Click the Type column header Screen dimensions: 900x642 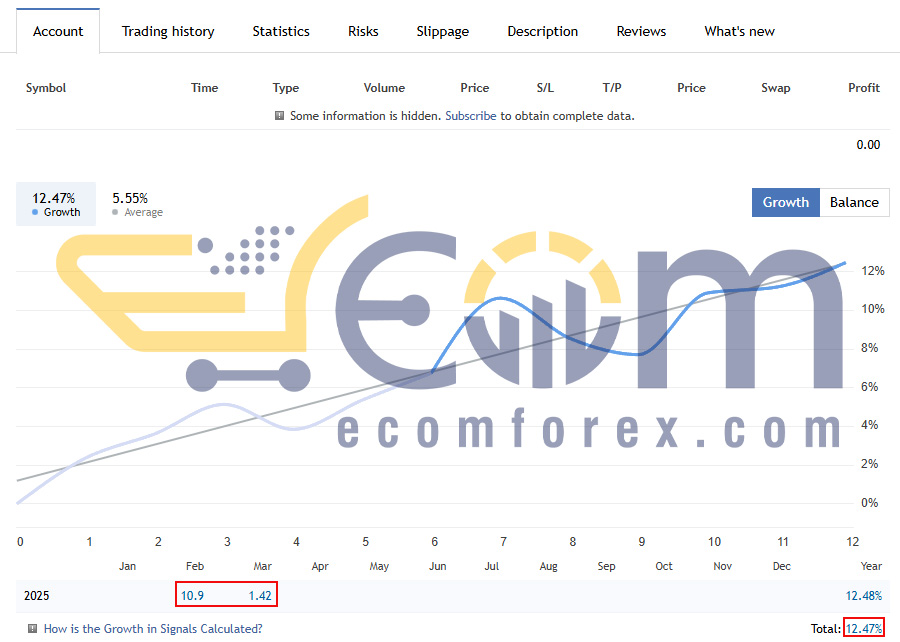[x=286, y=88]
